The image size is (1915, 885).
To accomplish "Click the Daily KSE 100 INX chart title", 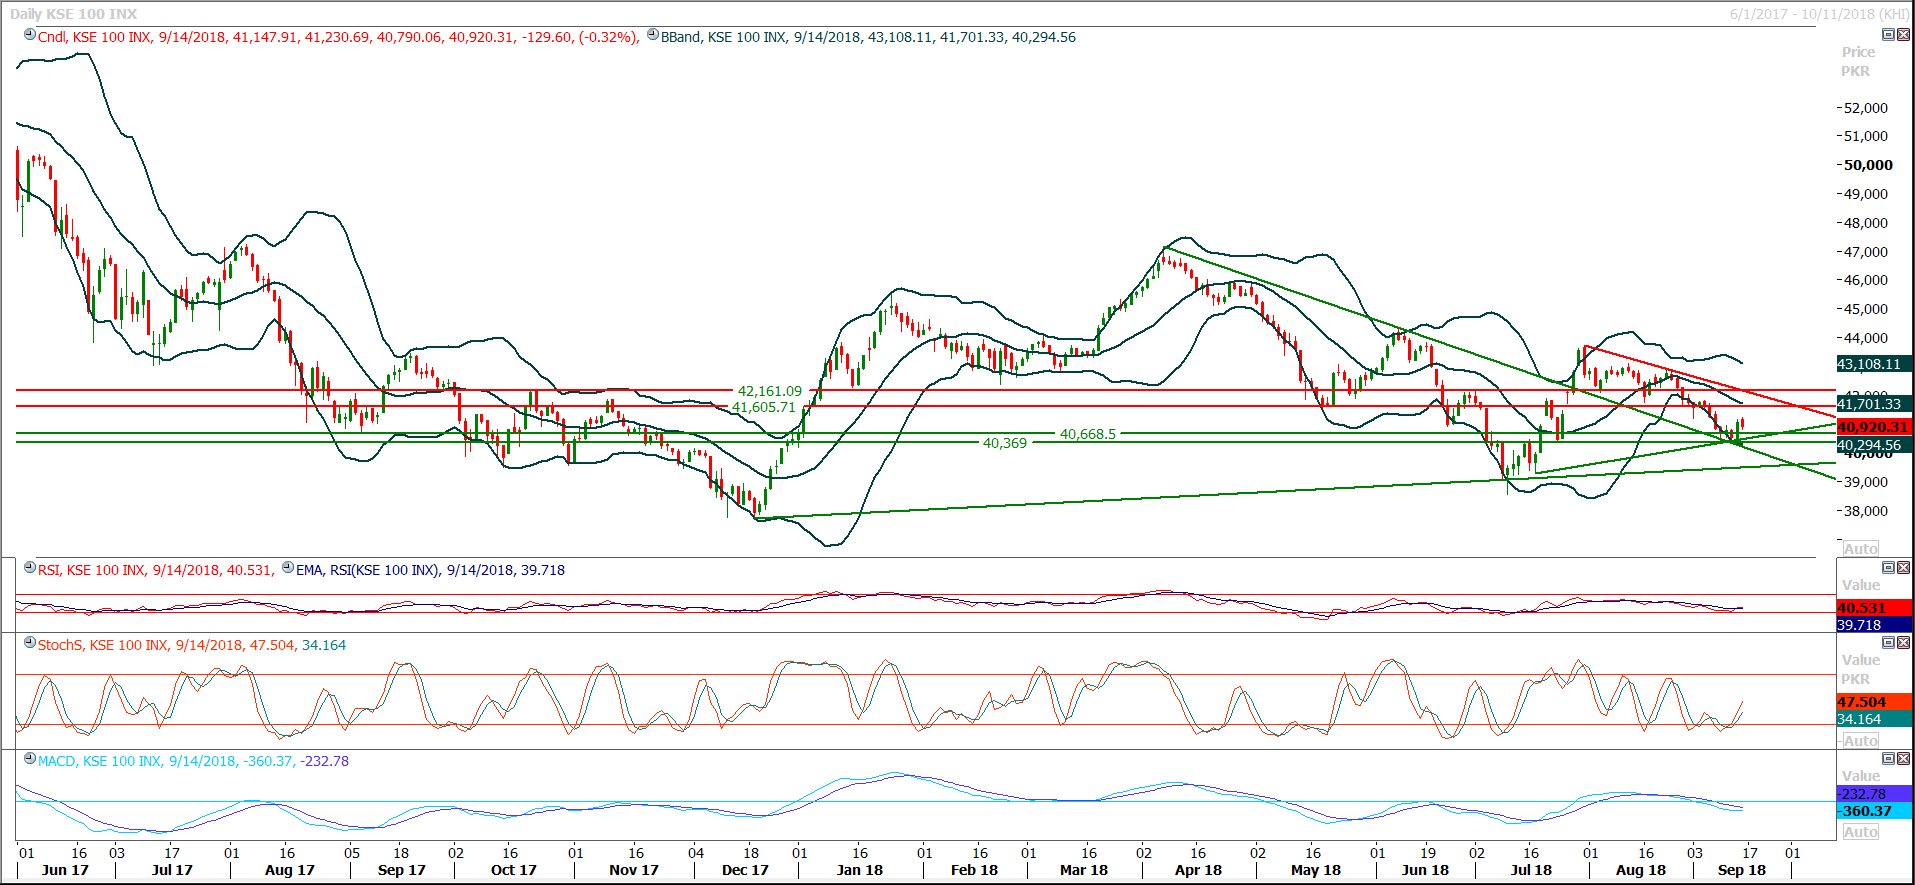I will (73, 14).
